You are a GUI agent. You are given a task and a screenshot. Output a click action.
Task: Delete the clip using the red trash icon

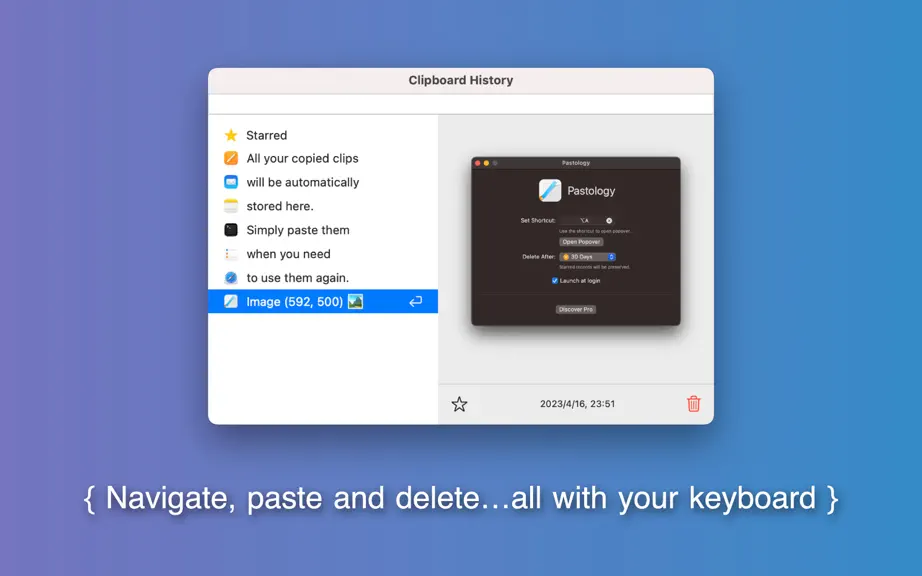pyautogui.click(x=694, y=404)
